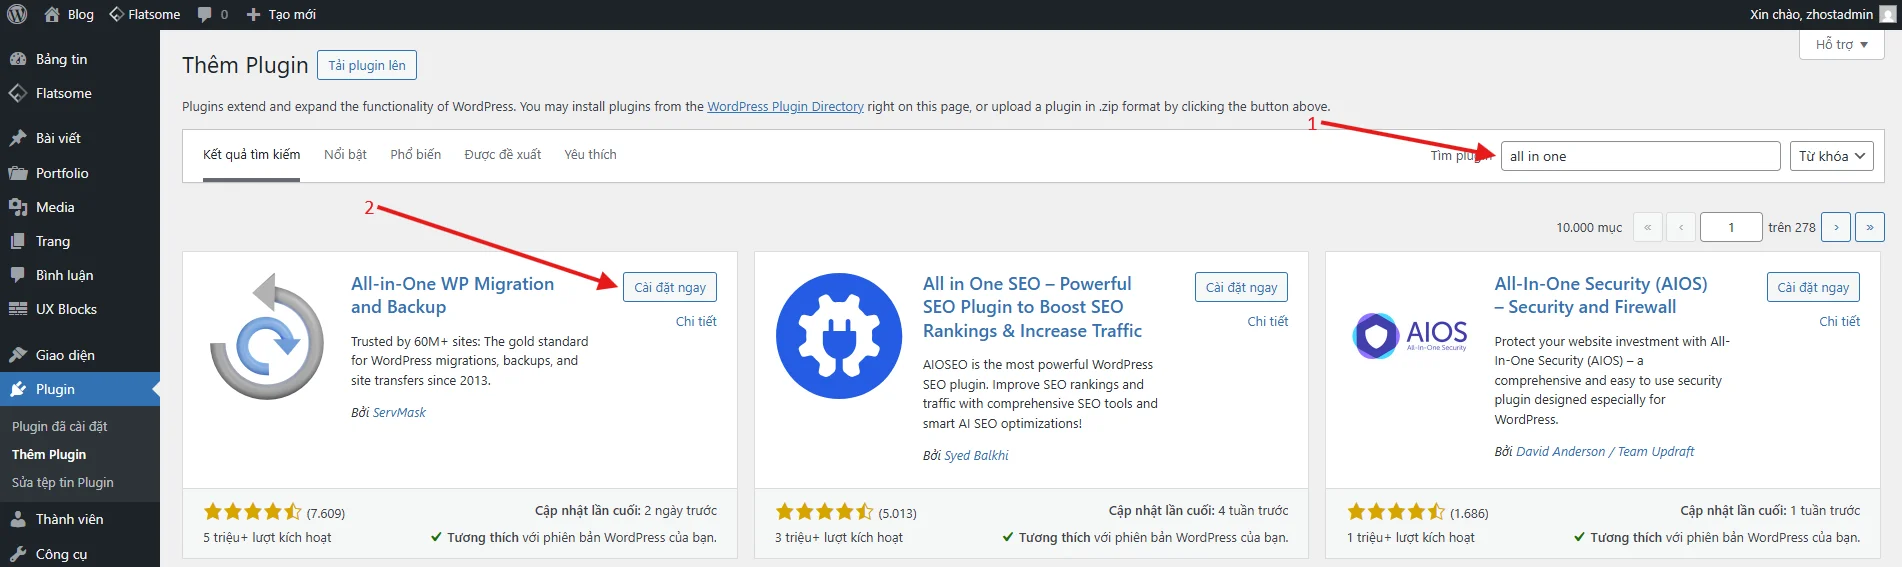Screen dimensions: 1902x567
Task: Click the Bình luận comment icon
Action: [x=18, y=275]
